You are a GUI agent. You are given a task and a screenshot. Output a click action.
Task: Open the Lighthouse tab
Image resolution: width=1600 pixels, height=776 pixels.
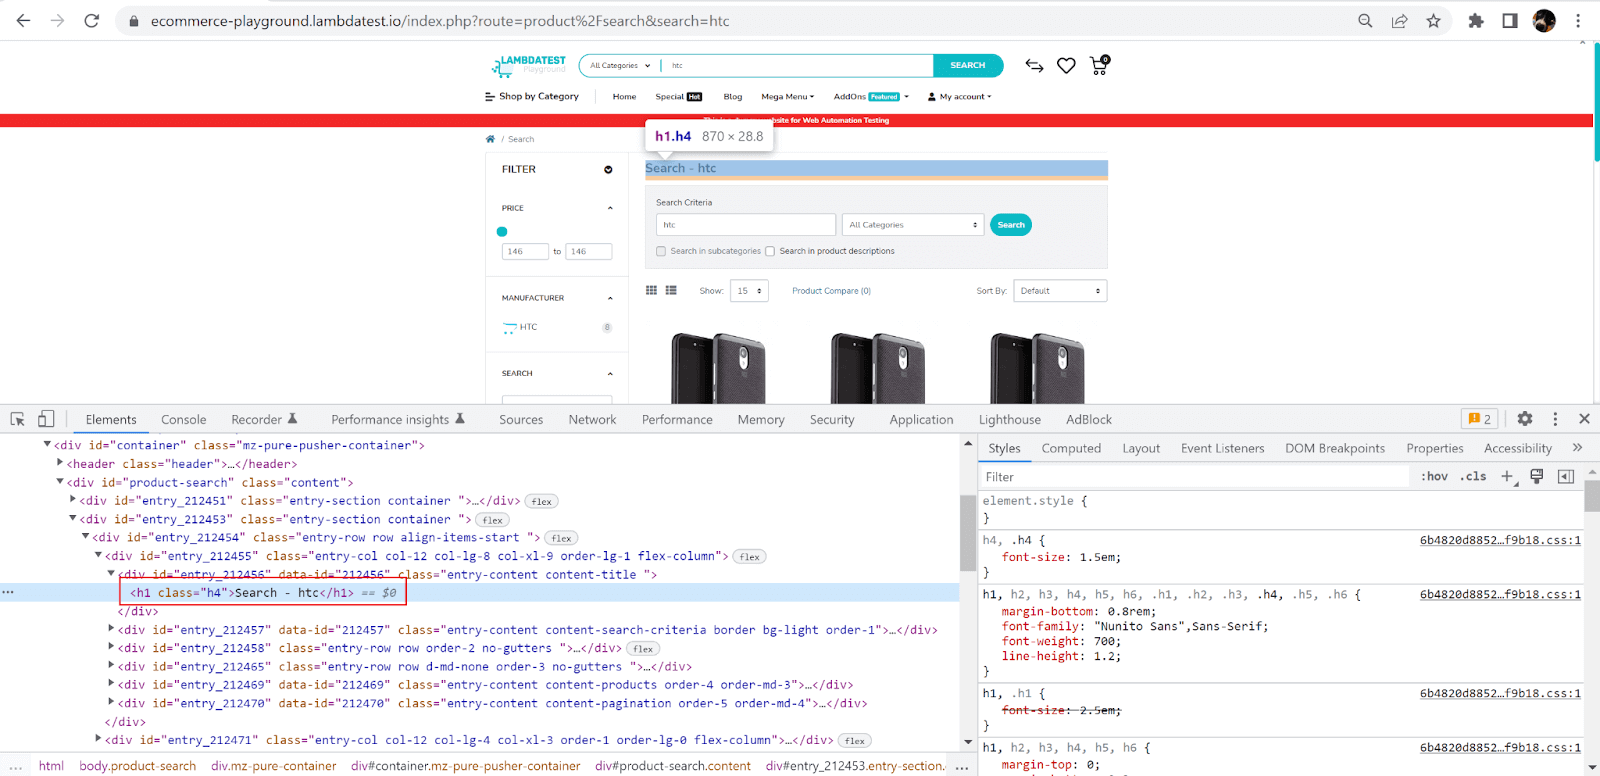[x=1009, y=420]
